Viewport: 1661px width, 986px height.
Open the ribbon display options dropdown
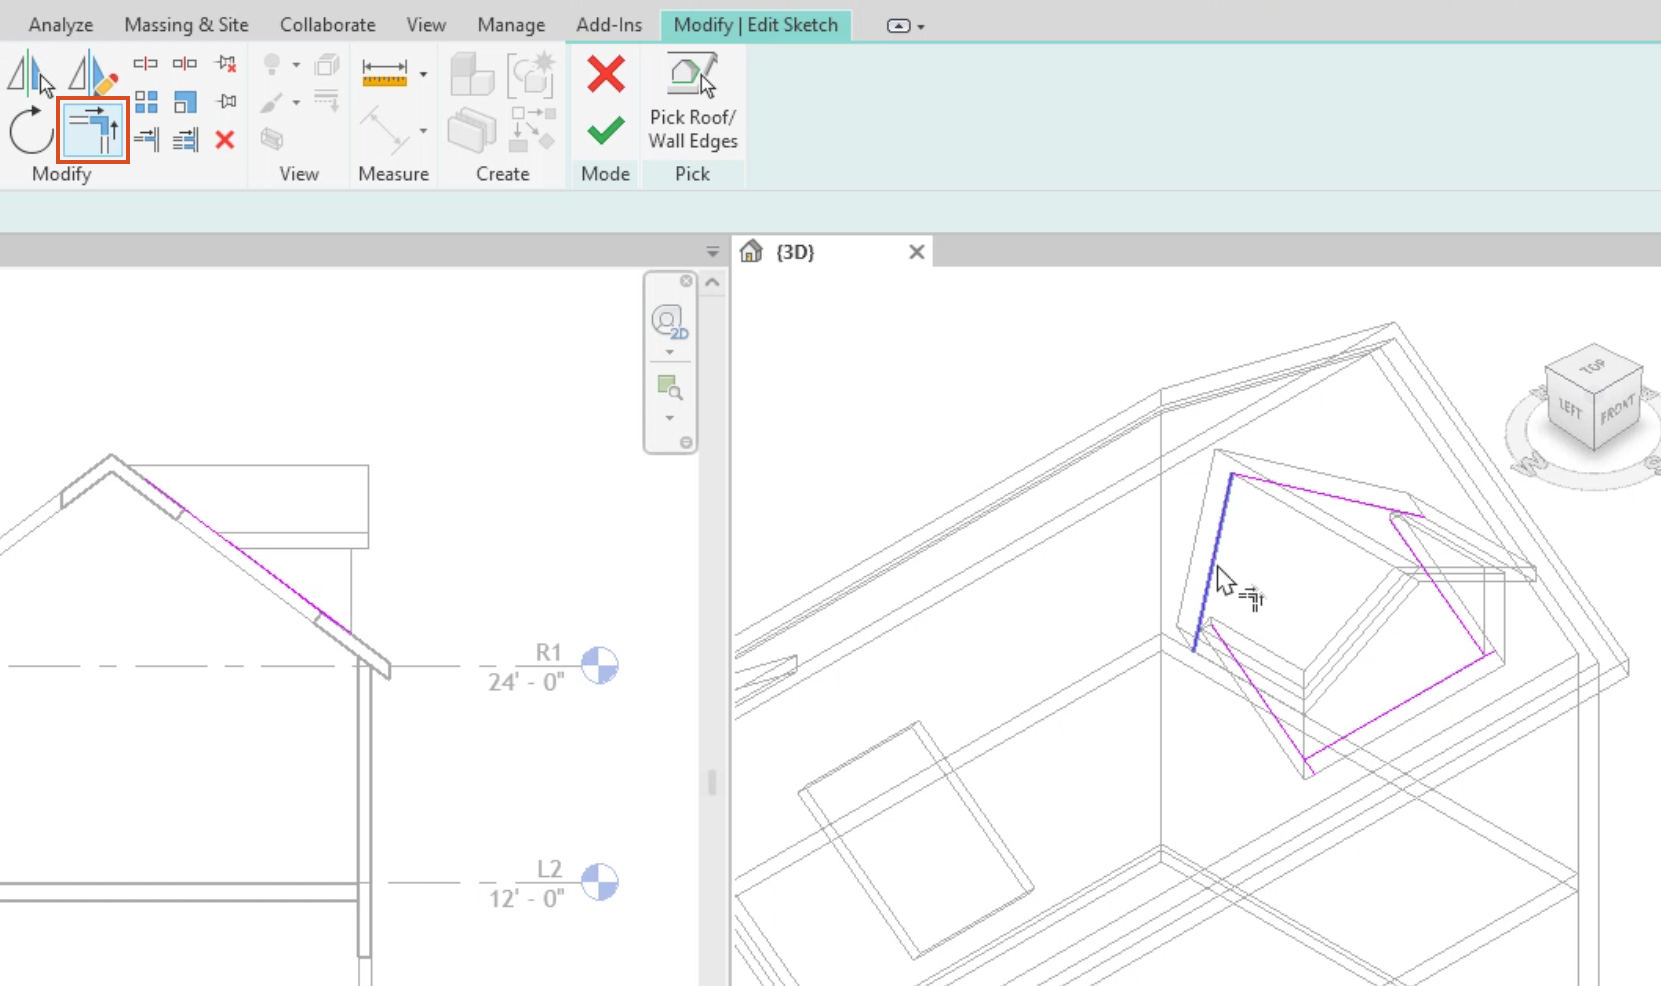click(x=905, y=25)
